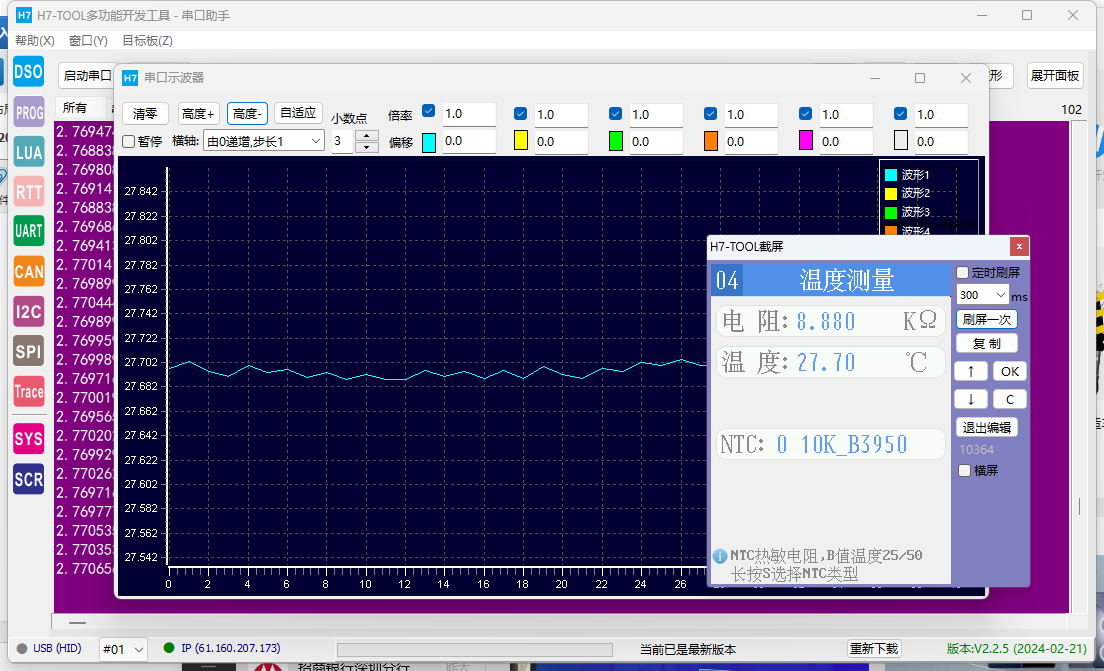Viewport: 1104px width, 671px height.
Task: Click the info icon beside NTC热敏电阻 hint
Action: point(720,556)
